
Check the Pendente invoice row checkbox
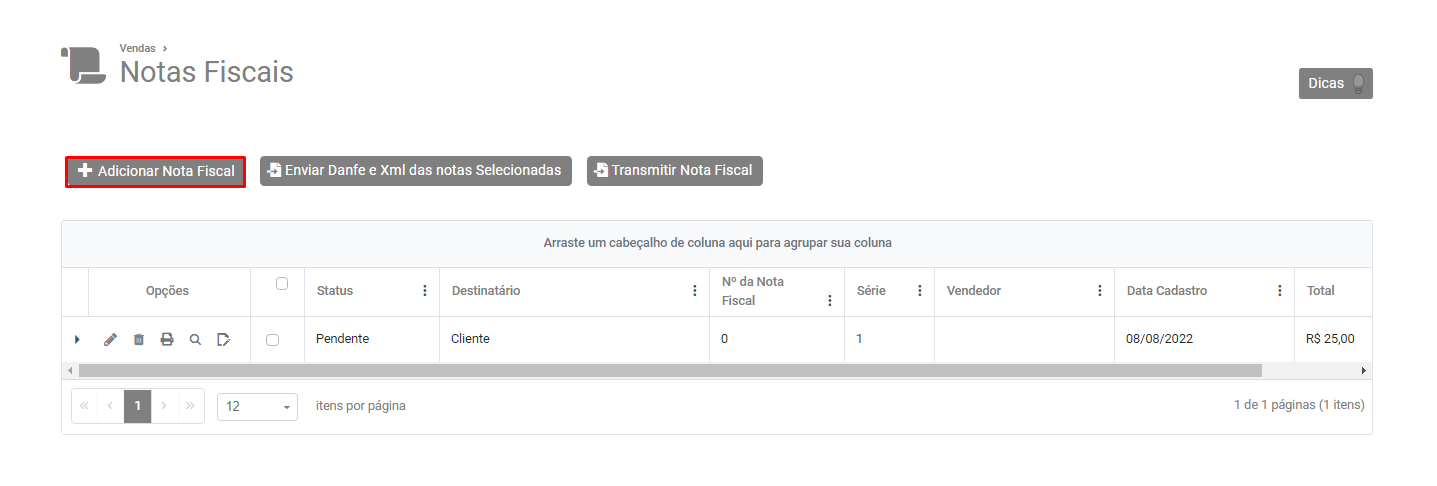point(272,340)
